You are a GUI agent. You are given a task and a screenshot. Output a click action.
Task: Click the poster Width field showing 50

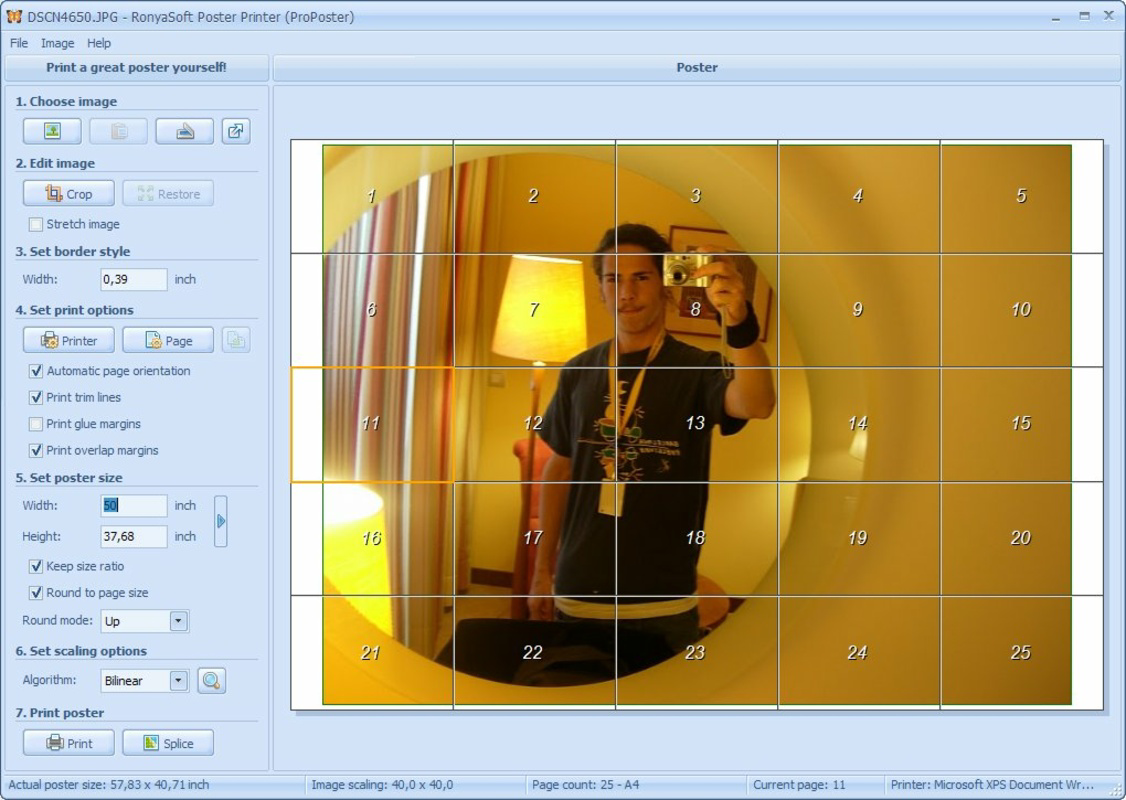point(134,506)
